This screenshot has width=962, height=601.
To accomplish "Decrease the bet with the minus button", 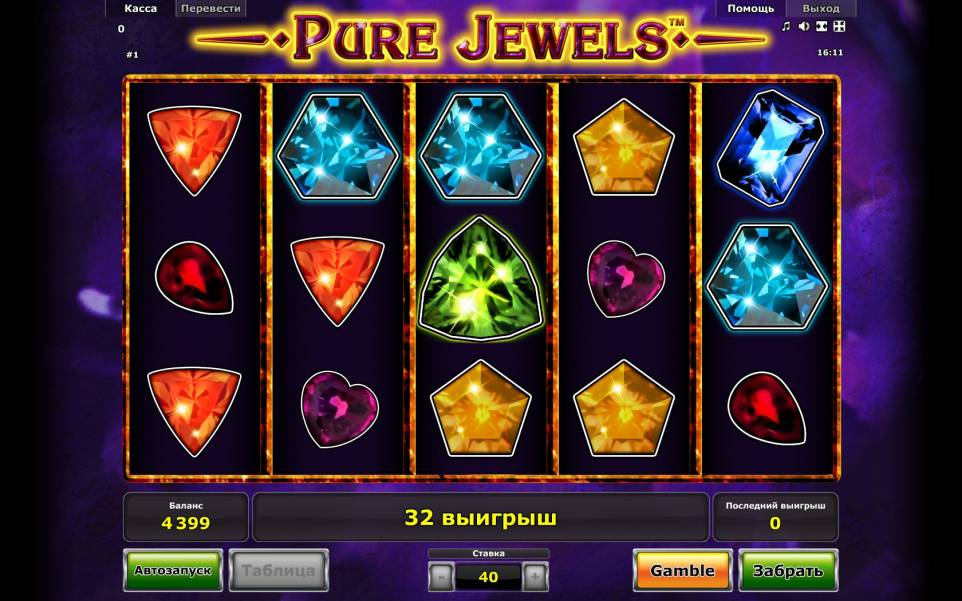I will click(441, 577).
